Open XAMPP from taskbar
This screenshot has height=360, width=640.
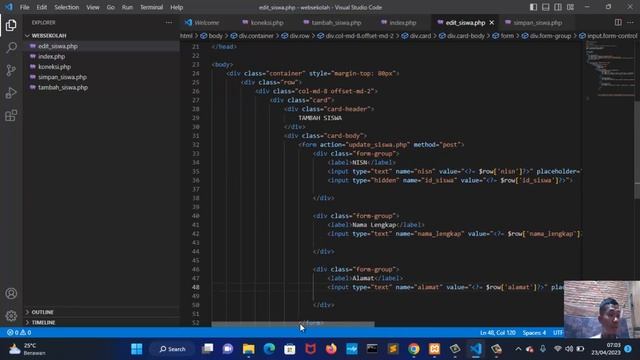point(434,349)
